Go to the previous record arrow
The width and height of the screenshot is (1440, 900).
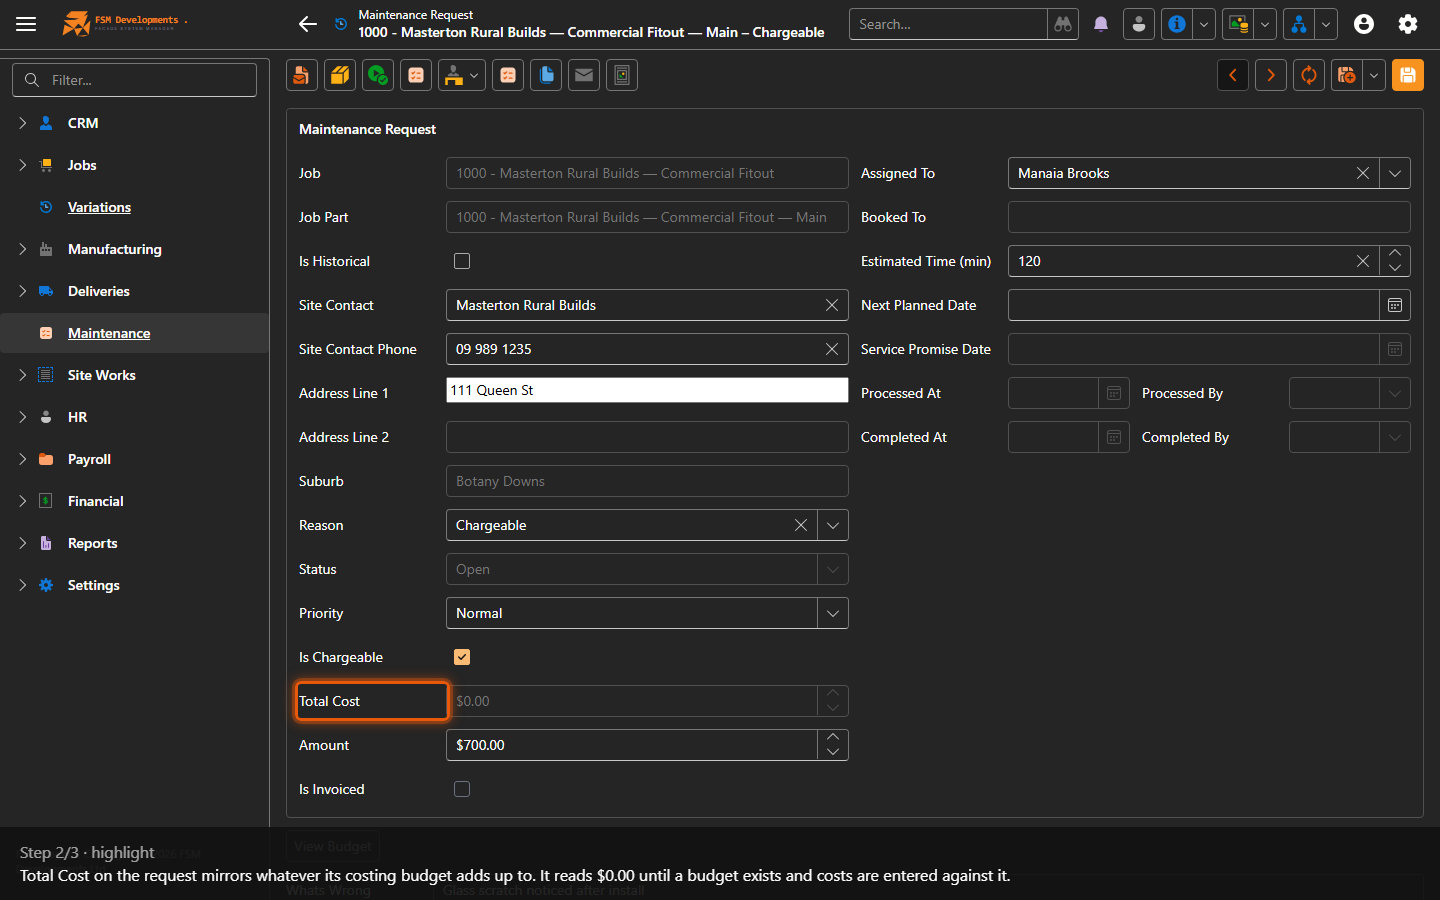(x=1233, y=75)
